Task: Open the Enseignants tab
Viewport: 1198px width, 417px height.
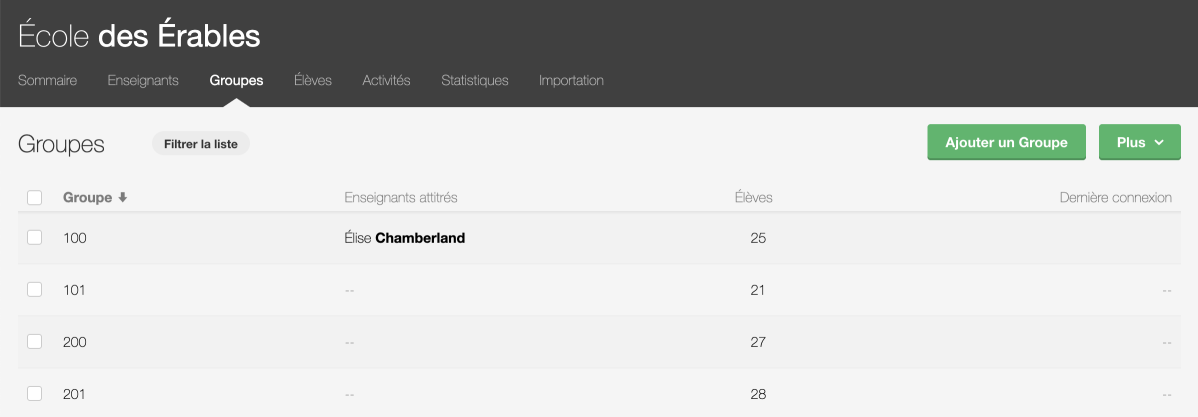Action: [143, 80]
